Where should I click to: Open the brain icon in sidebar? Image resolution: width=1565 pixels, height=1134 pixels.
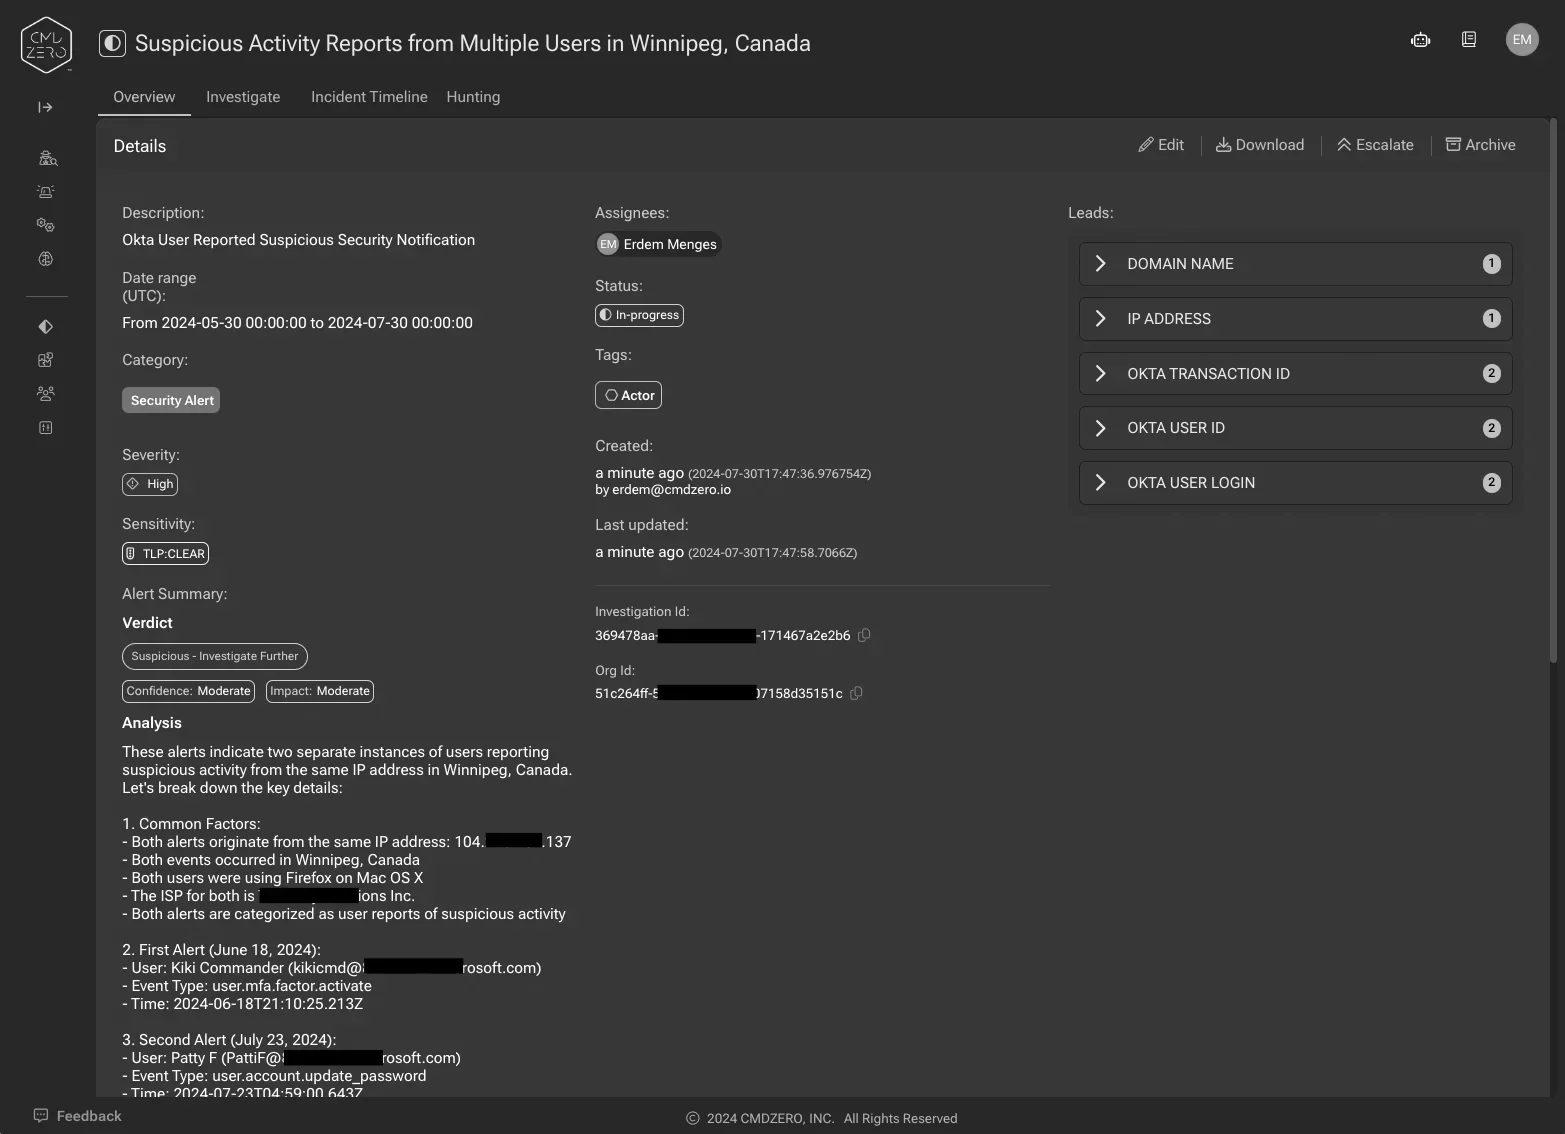(x=46, y=259)
